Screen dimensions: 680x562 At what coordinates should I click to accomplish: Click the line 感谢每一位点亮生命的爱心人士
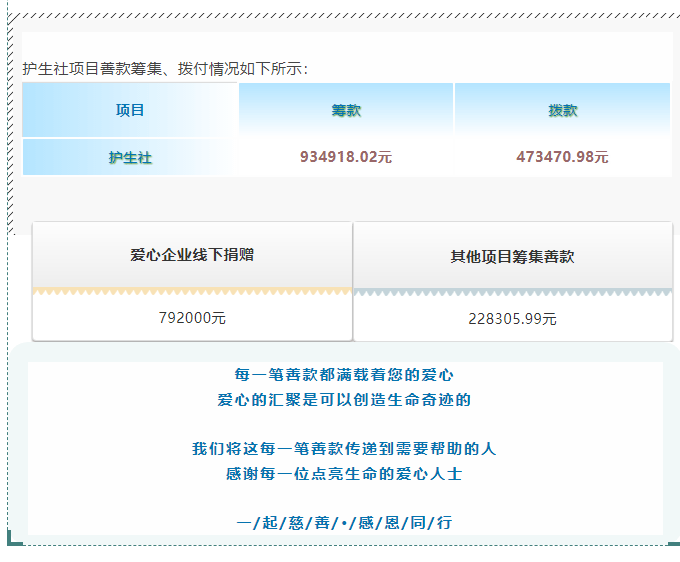(x=344, y=474)
